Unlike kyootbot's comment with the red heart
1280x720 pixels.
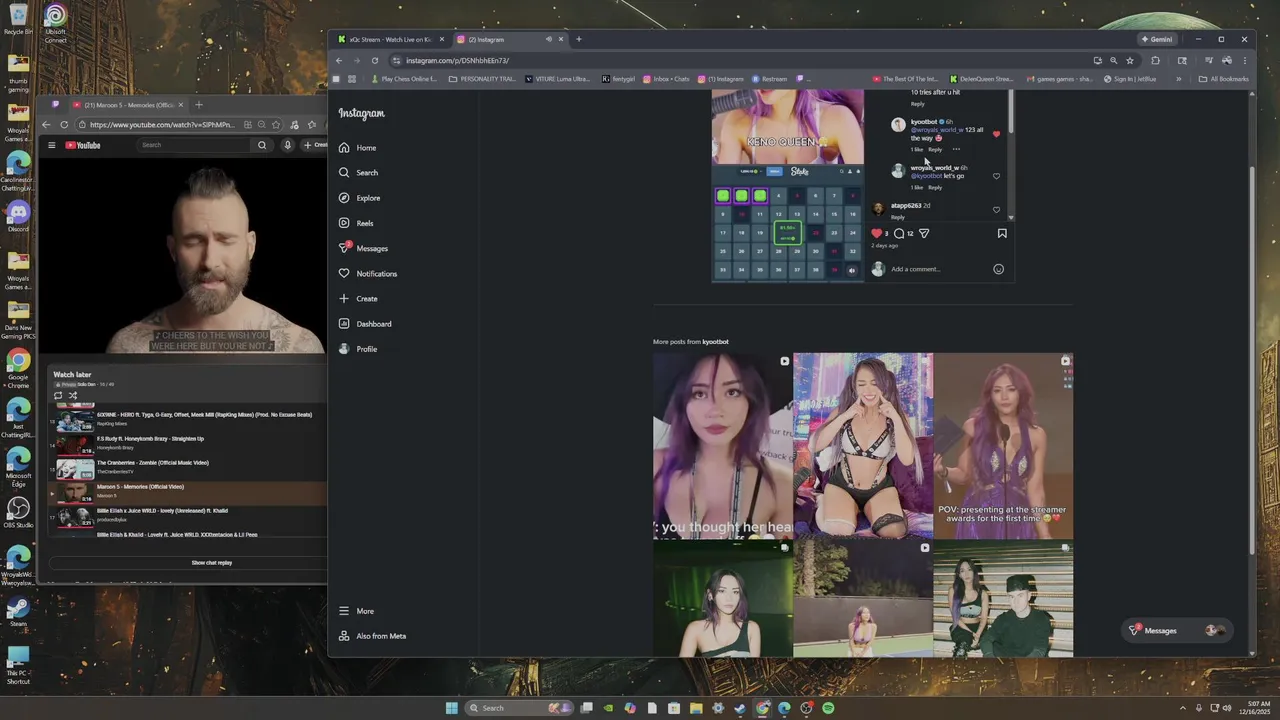click(996, 134)
